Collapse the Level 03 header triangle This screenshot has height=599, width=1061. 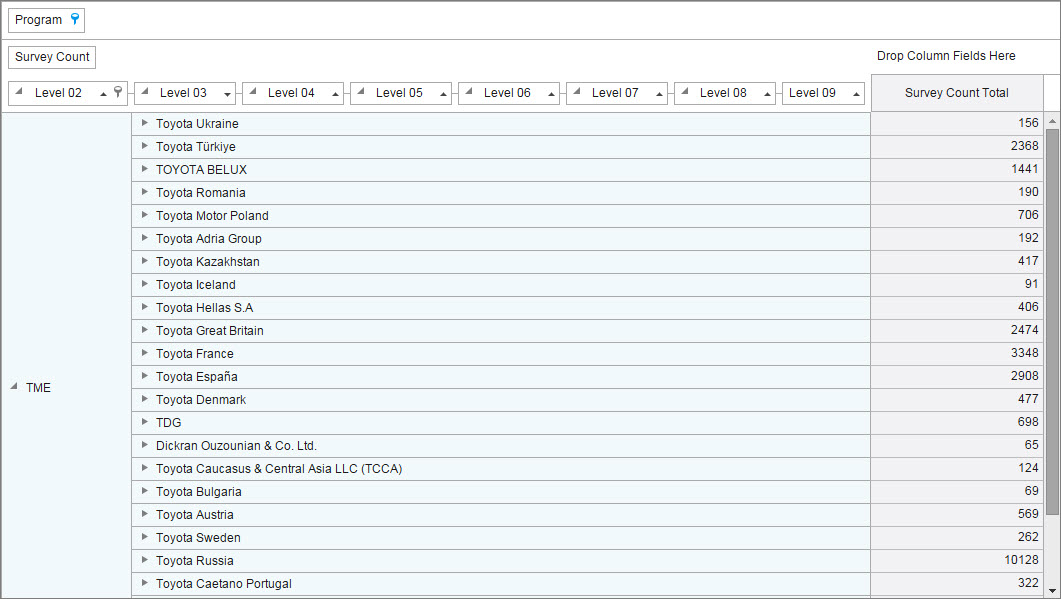pyautogui.click(x=145, y=91)
